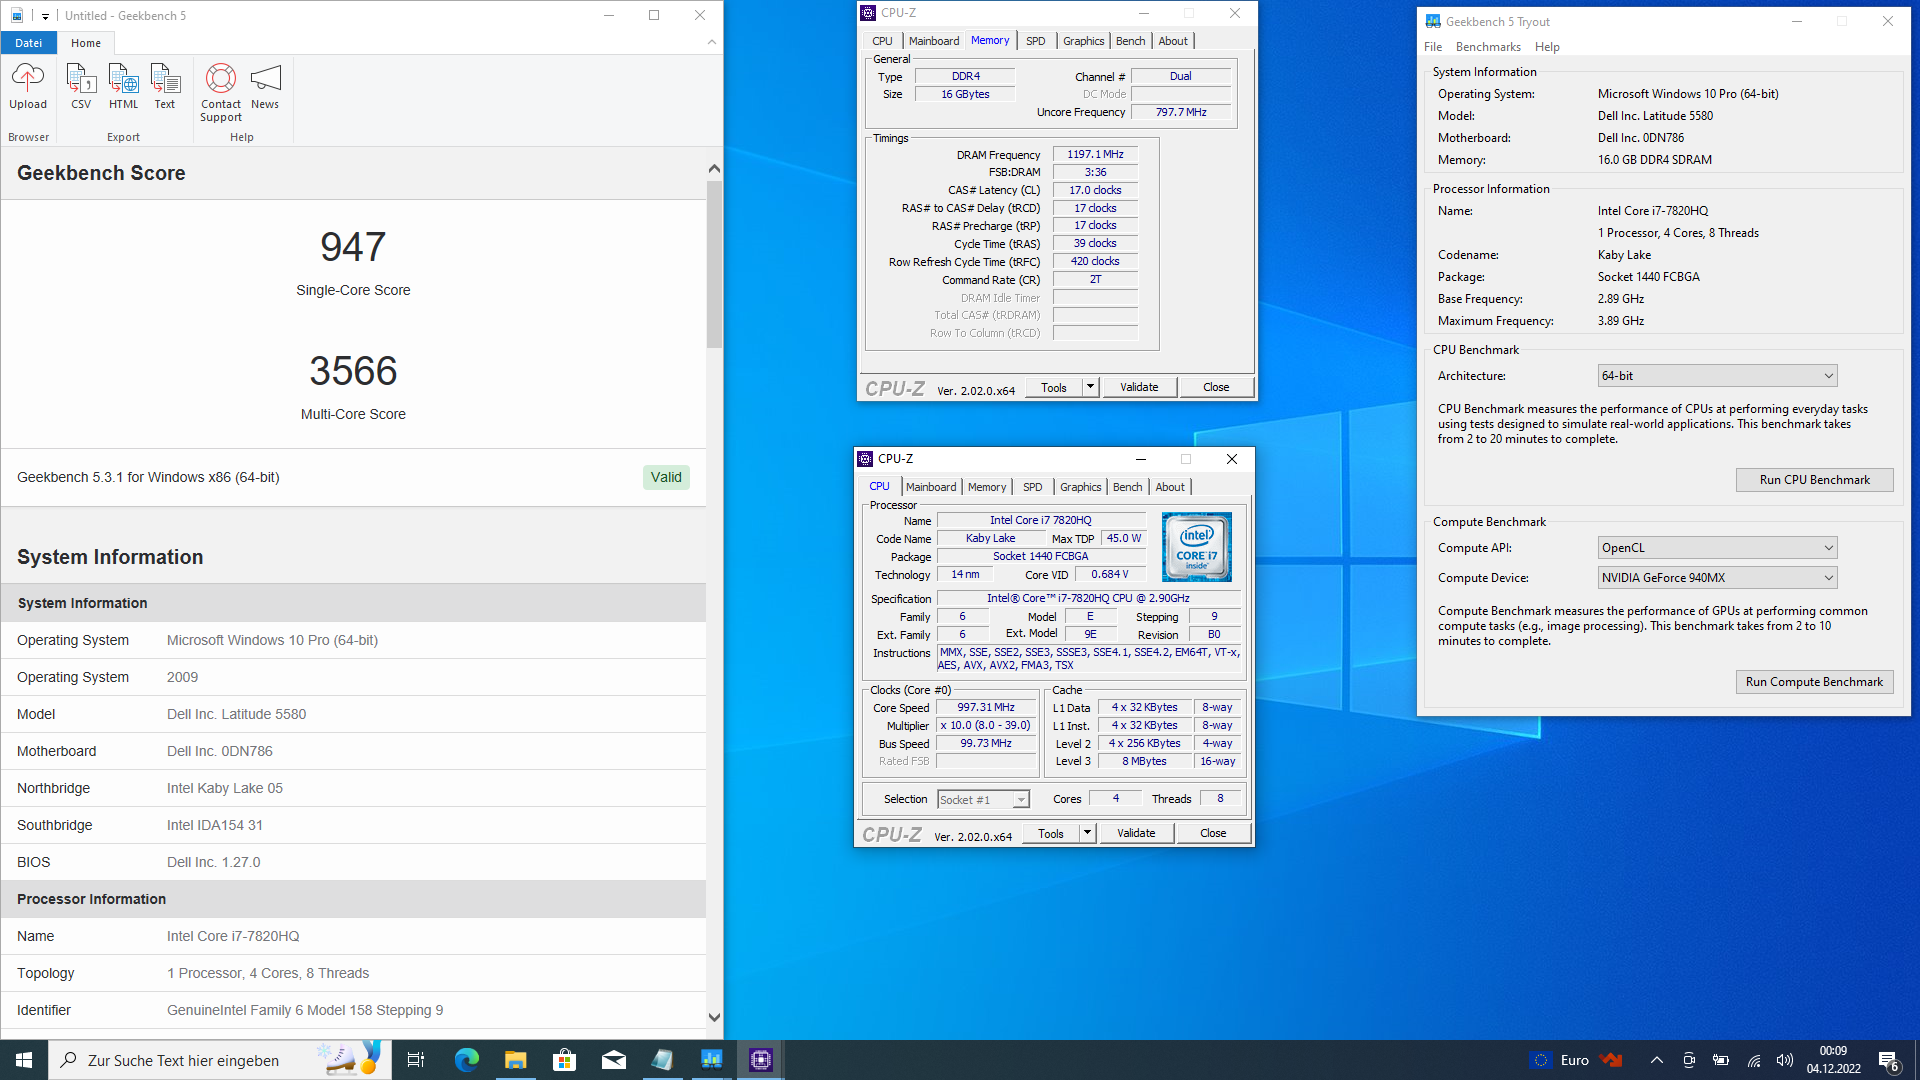Open Bench tab in lower CPU-Z window
This screenshot has height=1080, width=1920.
(1128, 487)
